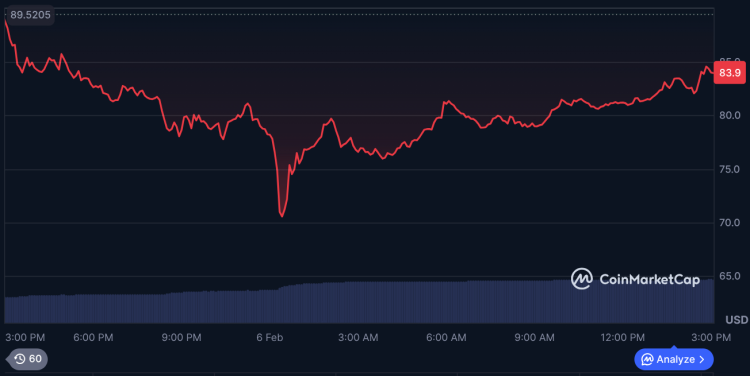This screenshot has height=376, width=750.
Task: Click the lowest dip point on price line
Action: point(282,216)
